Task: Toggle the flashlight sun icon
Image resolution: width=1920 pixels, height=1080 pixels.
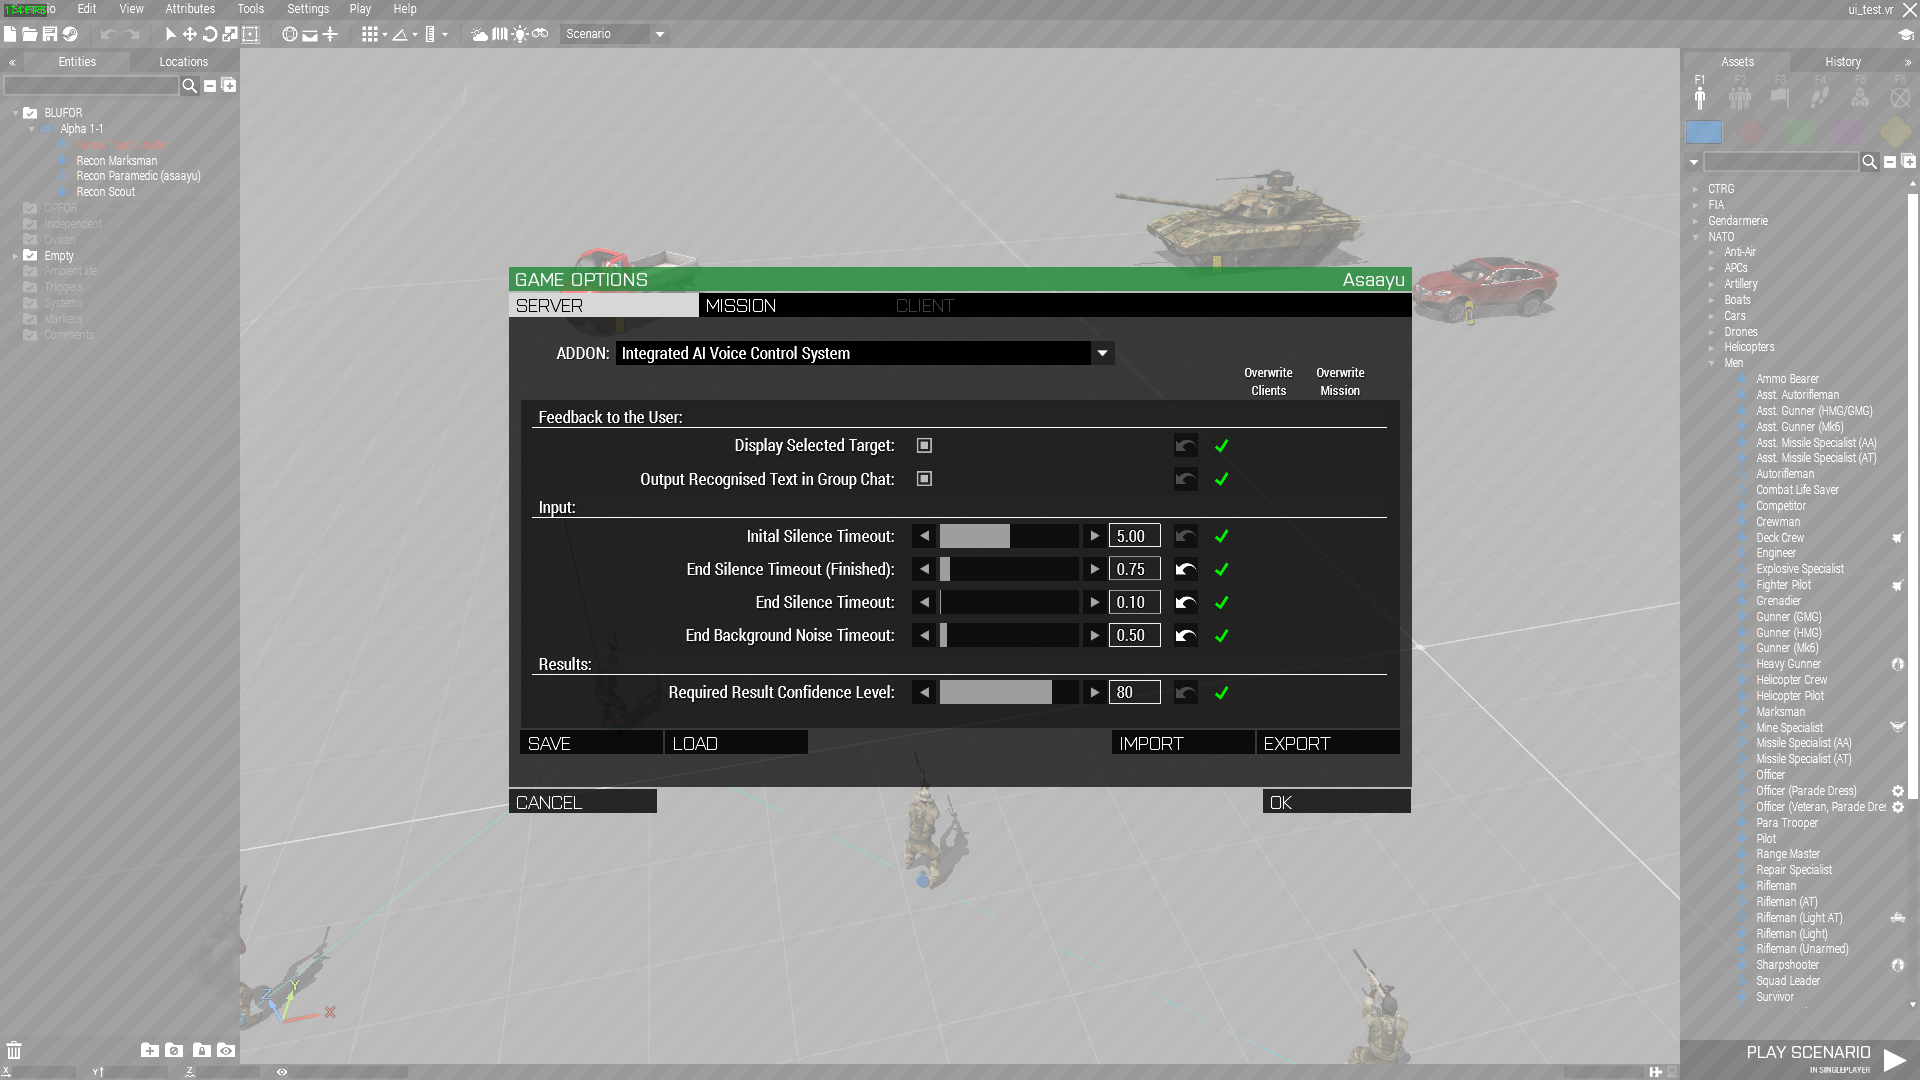Action: 520,34
